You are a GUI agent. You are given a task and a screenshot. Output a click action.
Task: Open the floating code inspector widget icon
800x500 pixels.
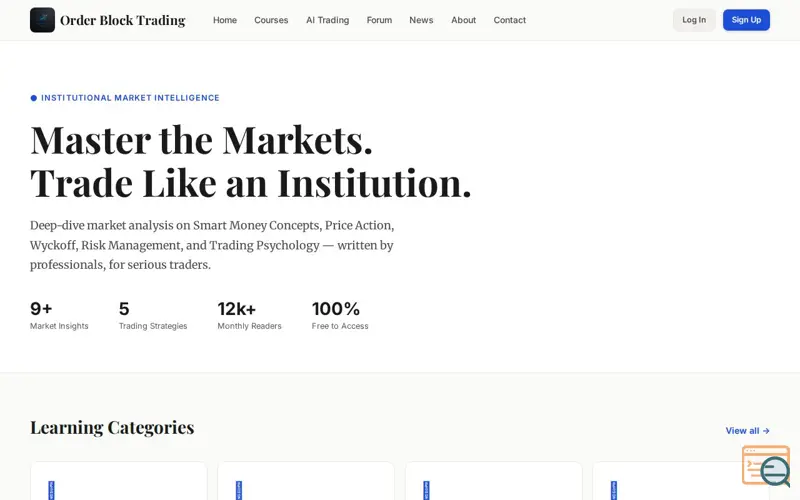[766, 466]
